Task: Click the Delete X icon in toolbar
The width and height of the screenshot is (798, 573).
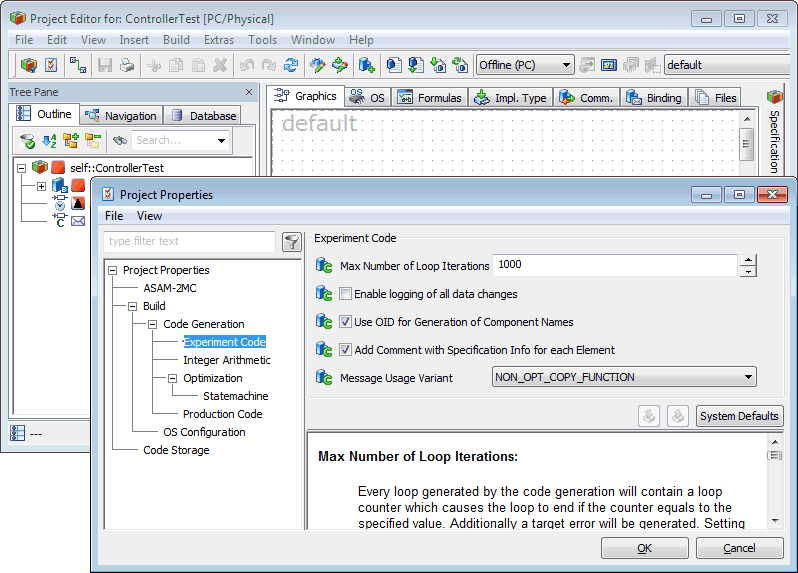Action: pyautogui.click(x=220, y=65)
